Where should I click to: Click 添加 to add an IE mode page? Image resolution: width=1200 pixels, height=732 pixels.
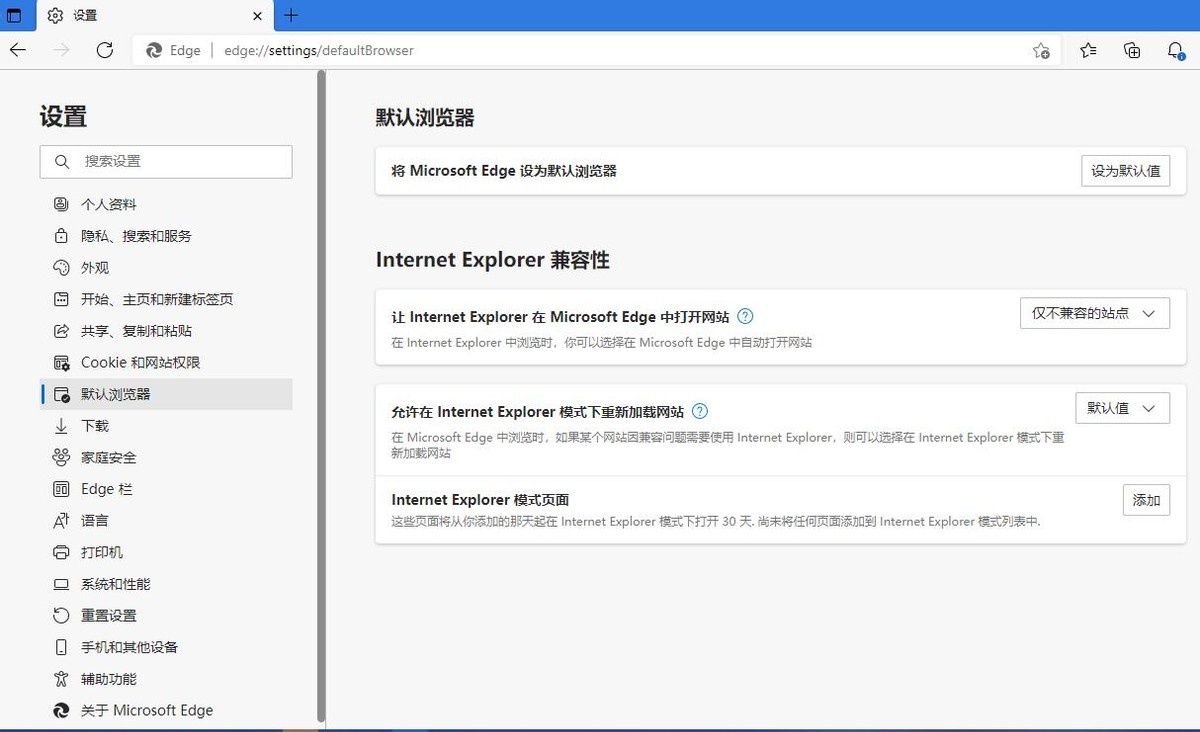pos(1146,500)
